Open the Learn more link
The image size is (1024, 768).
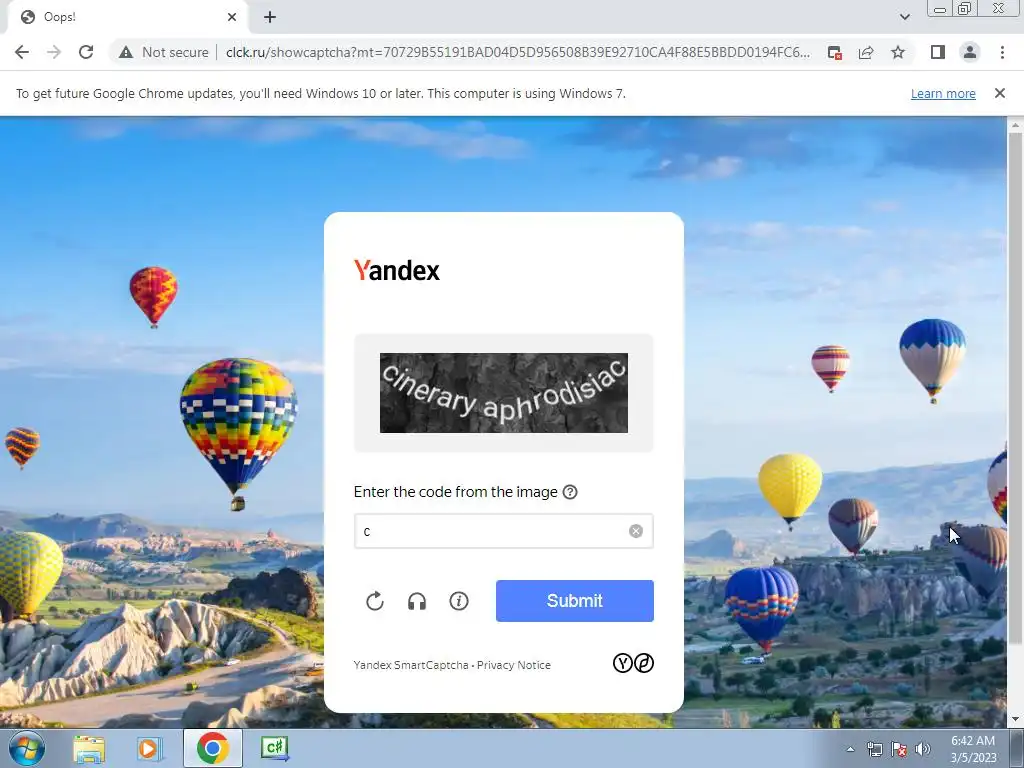pos(943,93)
